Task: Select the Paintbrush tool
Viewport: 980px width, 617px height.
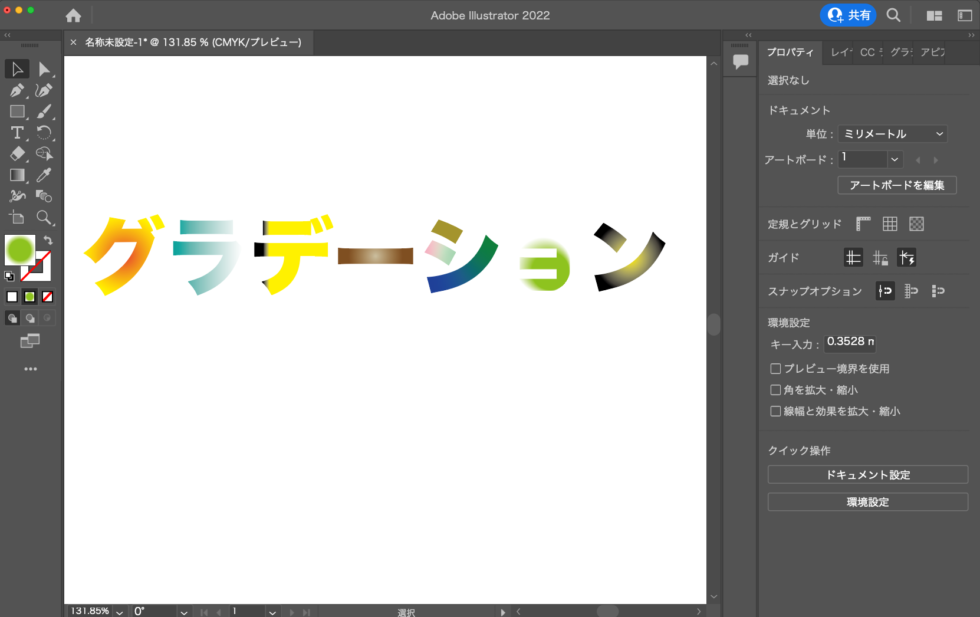Action: 45,111
